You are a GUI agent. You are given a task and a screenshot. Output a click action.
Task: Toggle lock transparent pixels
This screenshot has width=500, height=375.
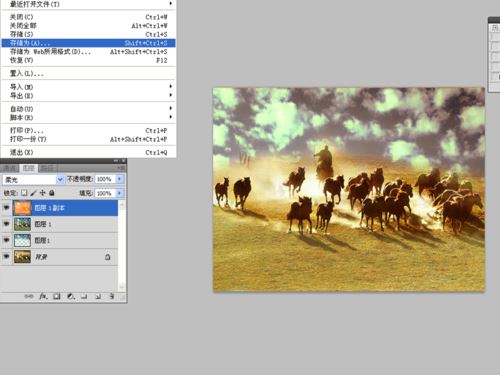[x=24, y=193]
